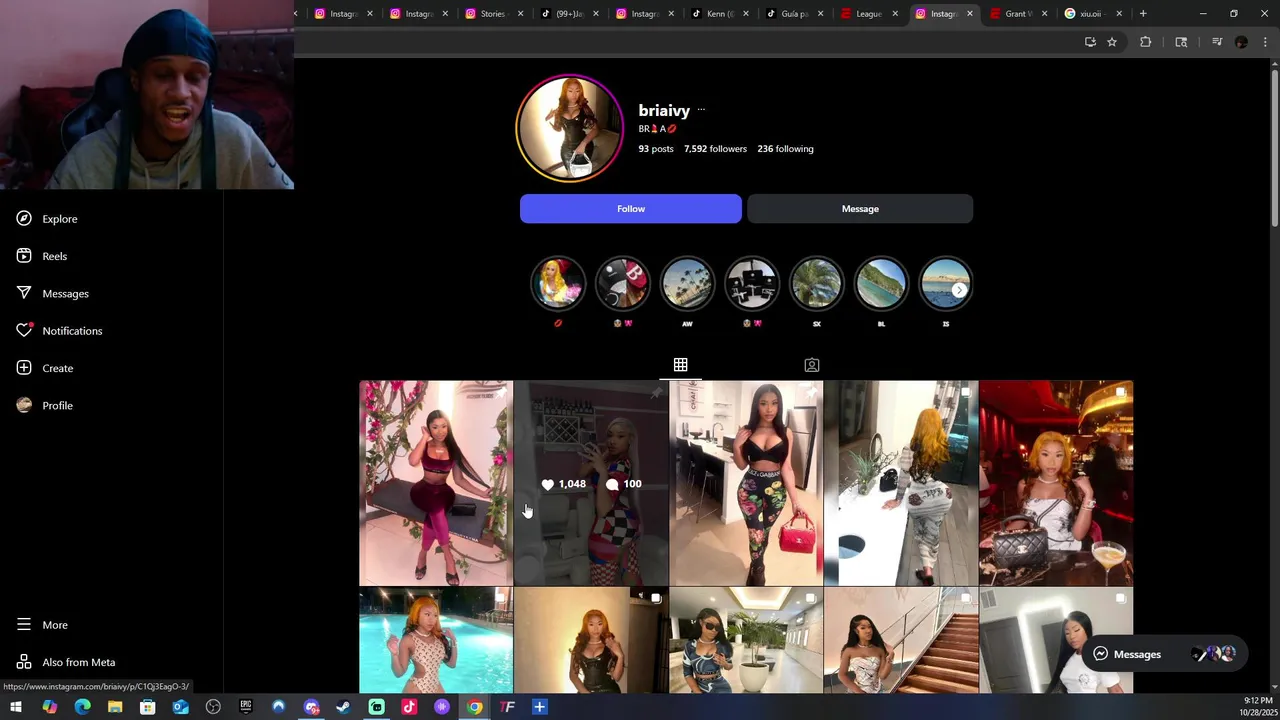Open Chrome three-dot menu
Image resolution: width=1280 pixels, height=720 pixels.
[1266, 42]
